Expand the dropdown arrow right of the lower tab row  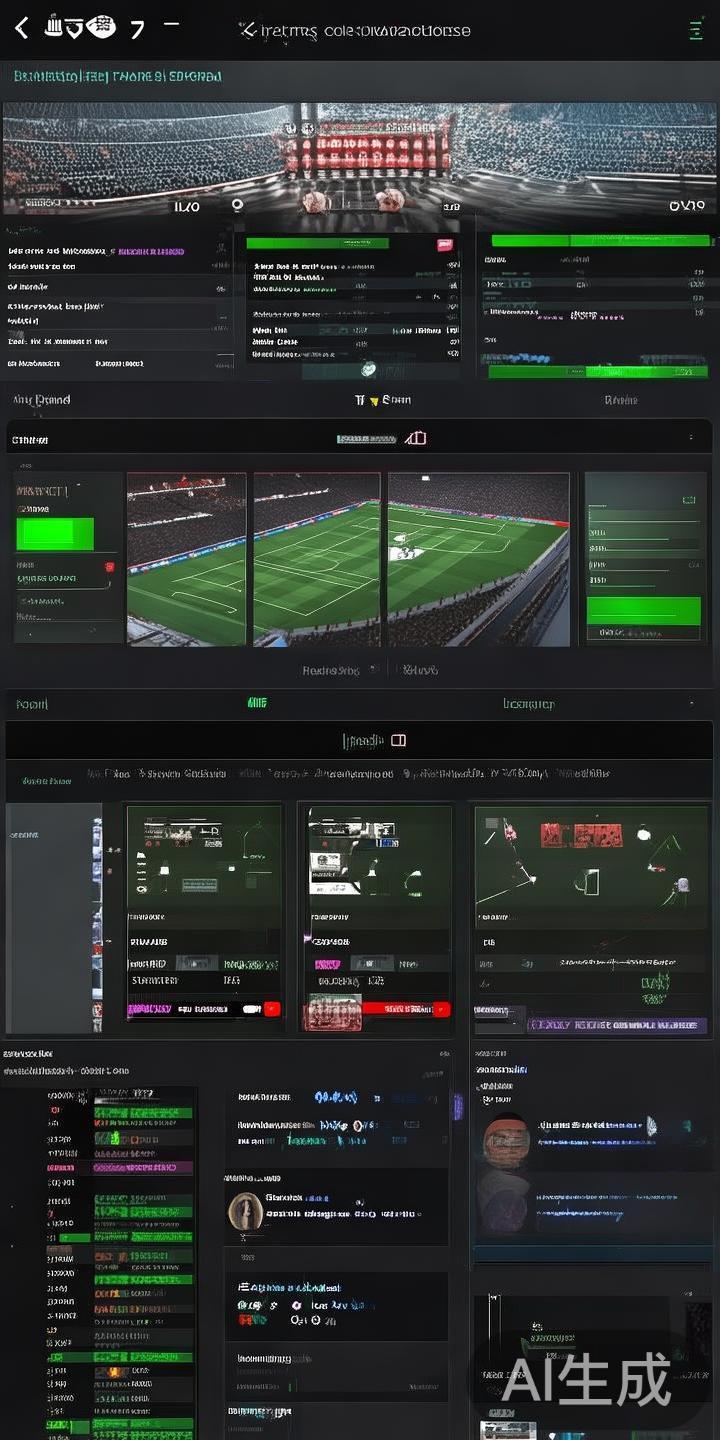[x=691, y=704]
